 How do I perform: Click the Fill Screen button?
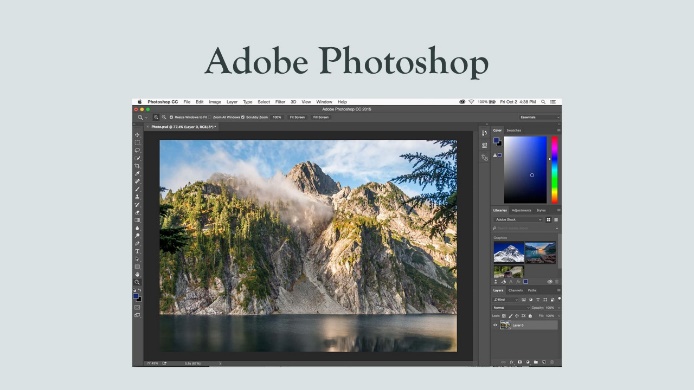click(x=321, y=117)
